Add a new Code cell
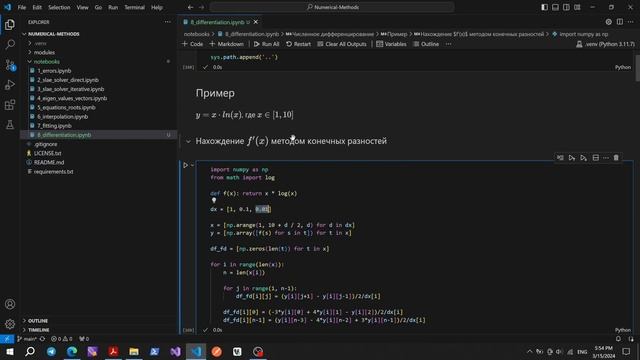640x360 pixels. point(192,44)
